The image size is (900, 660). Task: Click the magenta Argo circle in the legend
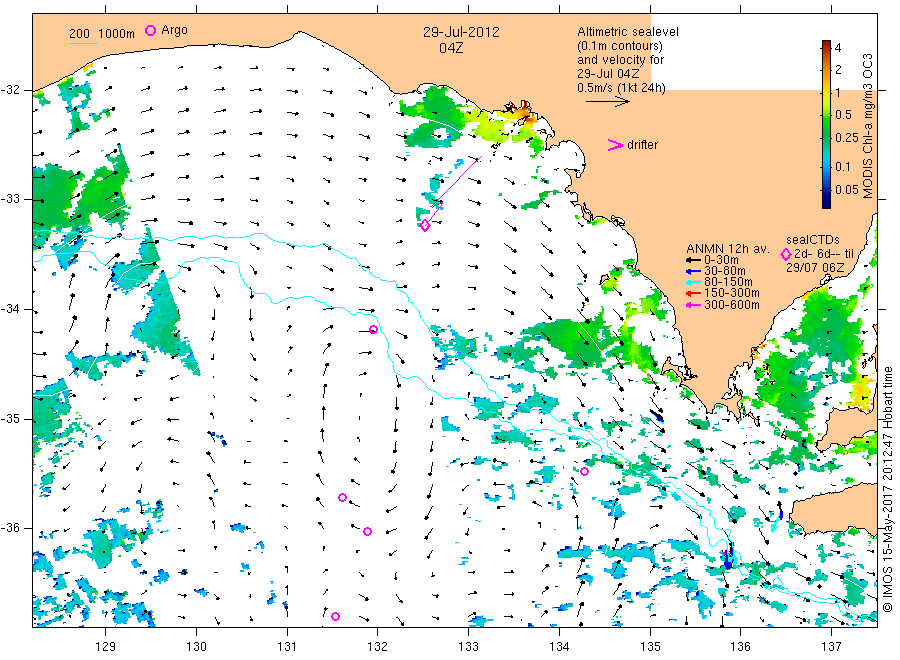click(x=150, y=30)
